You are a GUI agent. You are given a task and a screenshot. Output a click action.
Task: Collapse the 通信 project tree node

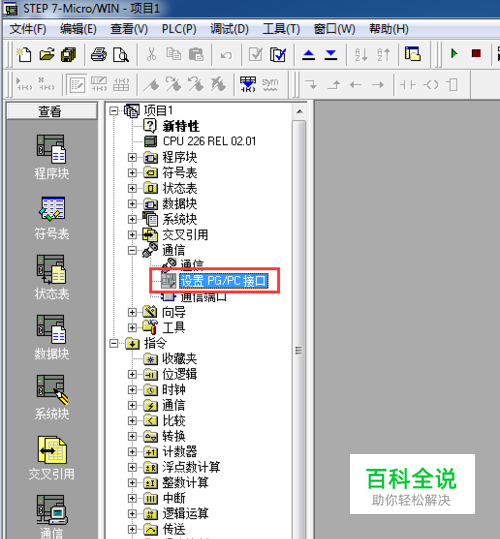(132, 250)
